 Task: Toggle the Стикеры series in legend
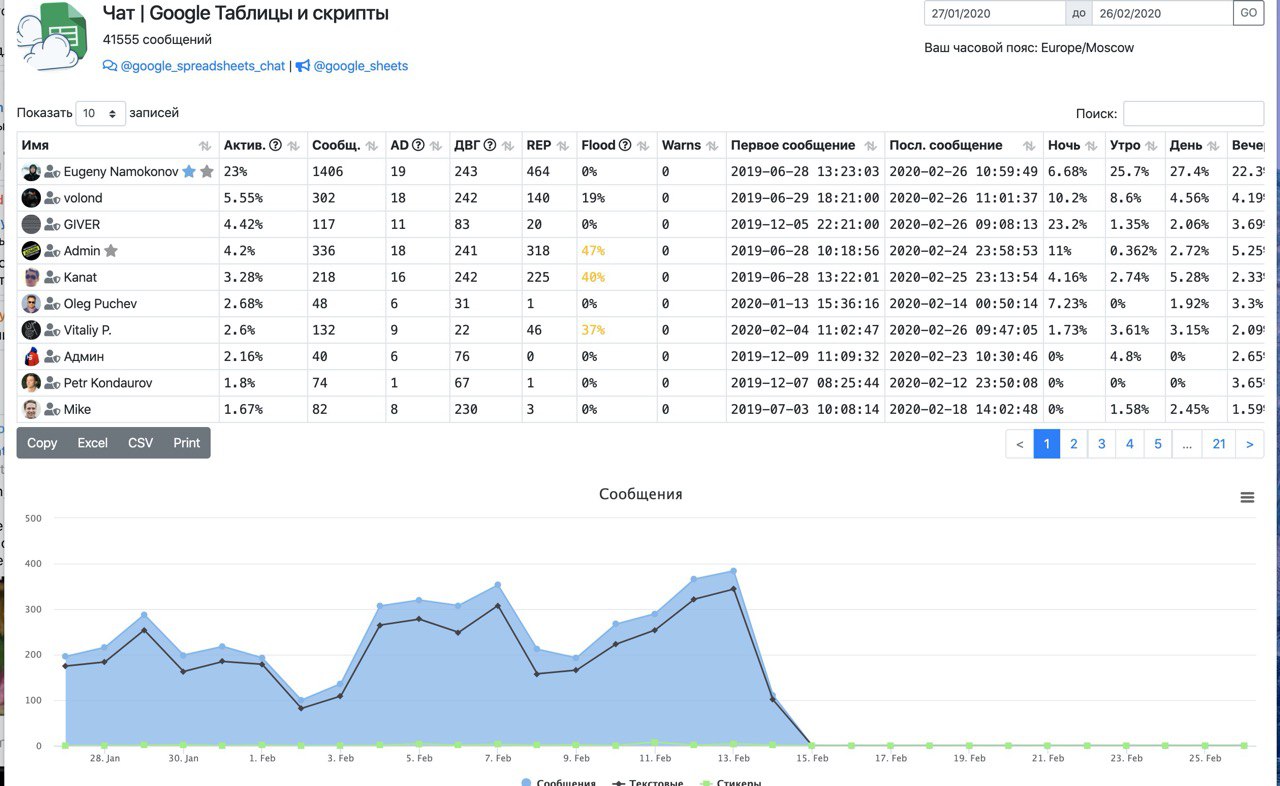(x=731, y=782)
